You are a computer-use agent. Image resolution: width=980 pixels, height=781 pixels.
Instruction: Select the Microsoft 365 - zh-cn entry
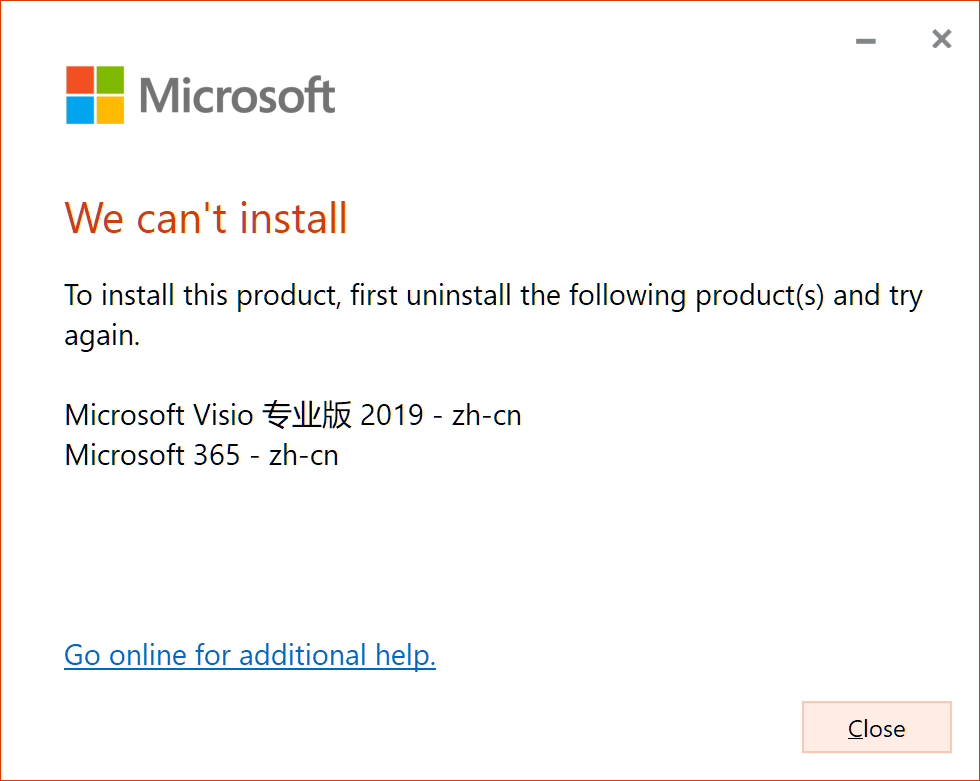tap(201, 455)
